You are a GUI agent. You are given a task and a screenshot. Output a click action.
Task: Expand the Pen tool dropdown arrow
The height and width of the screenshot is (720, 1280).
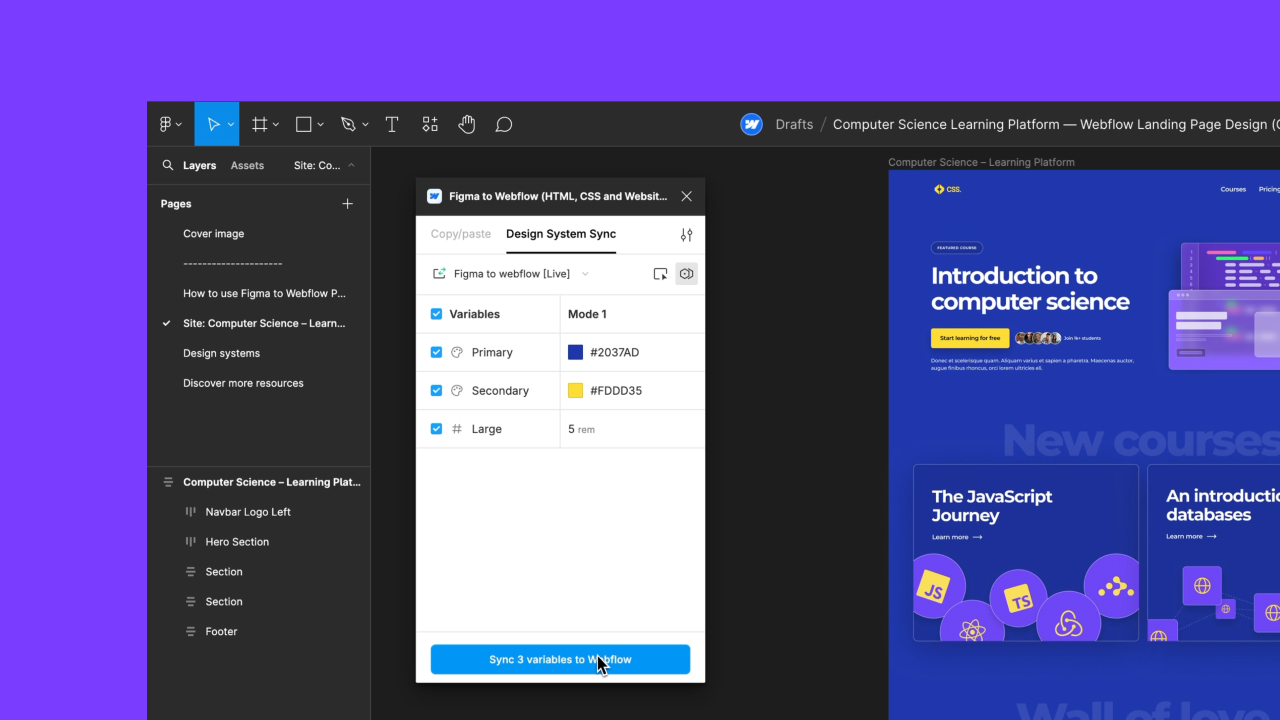pos(365,125)
